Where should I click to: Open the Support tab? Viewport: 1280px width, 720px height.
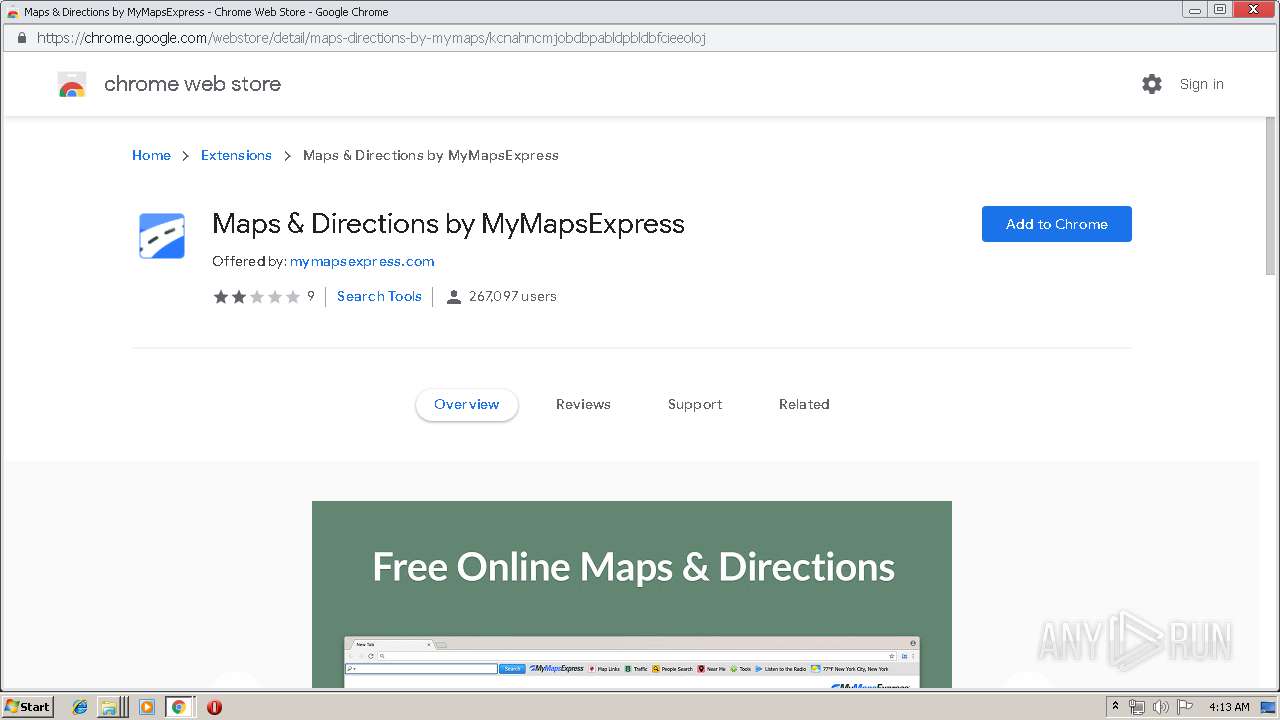(x=695, y=405)
